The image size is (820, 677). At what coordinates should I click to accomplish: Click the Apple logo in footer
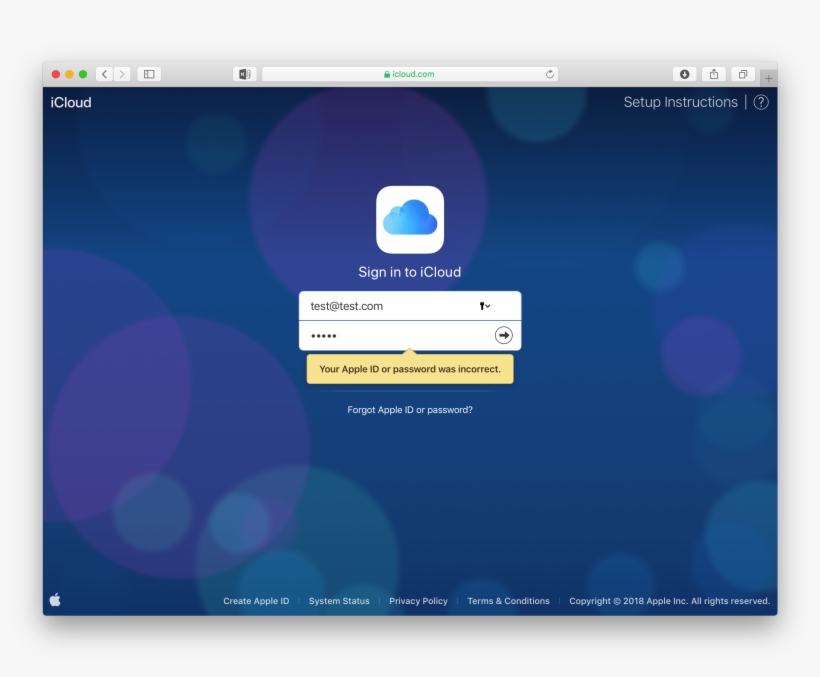(x=55, y=600)
